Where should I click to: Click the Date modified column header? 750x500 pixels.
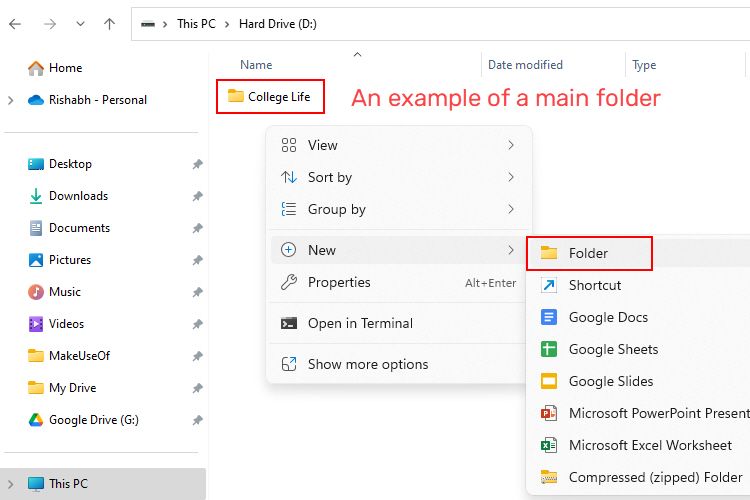525,65
